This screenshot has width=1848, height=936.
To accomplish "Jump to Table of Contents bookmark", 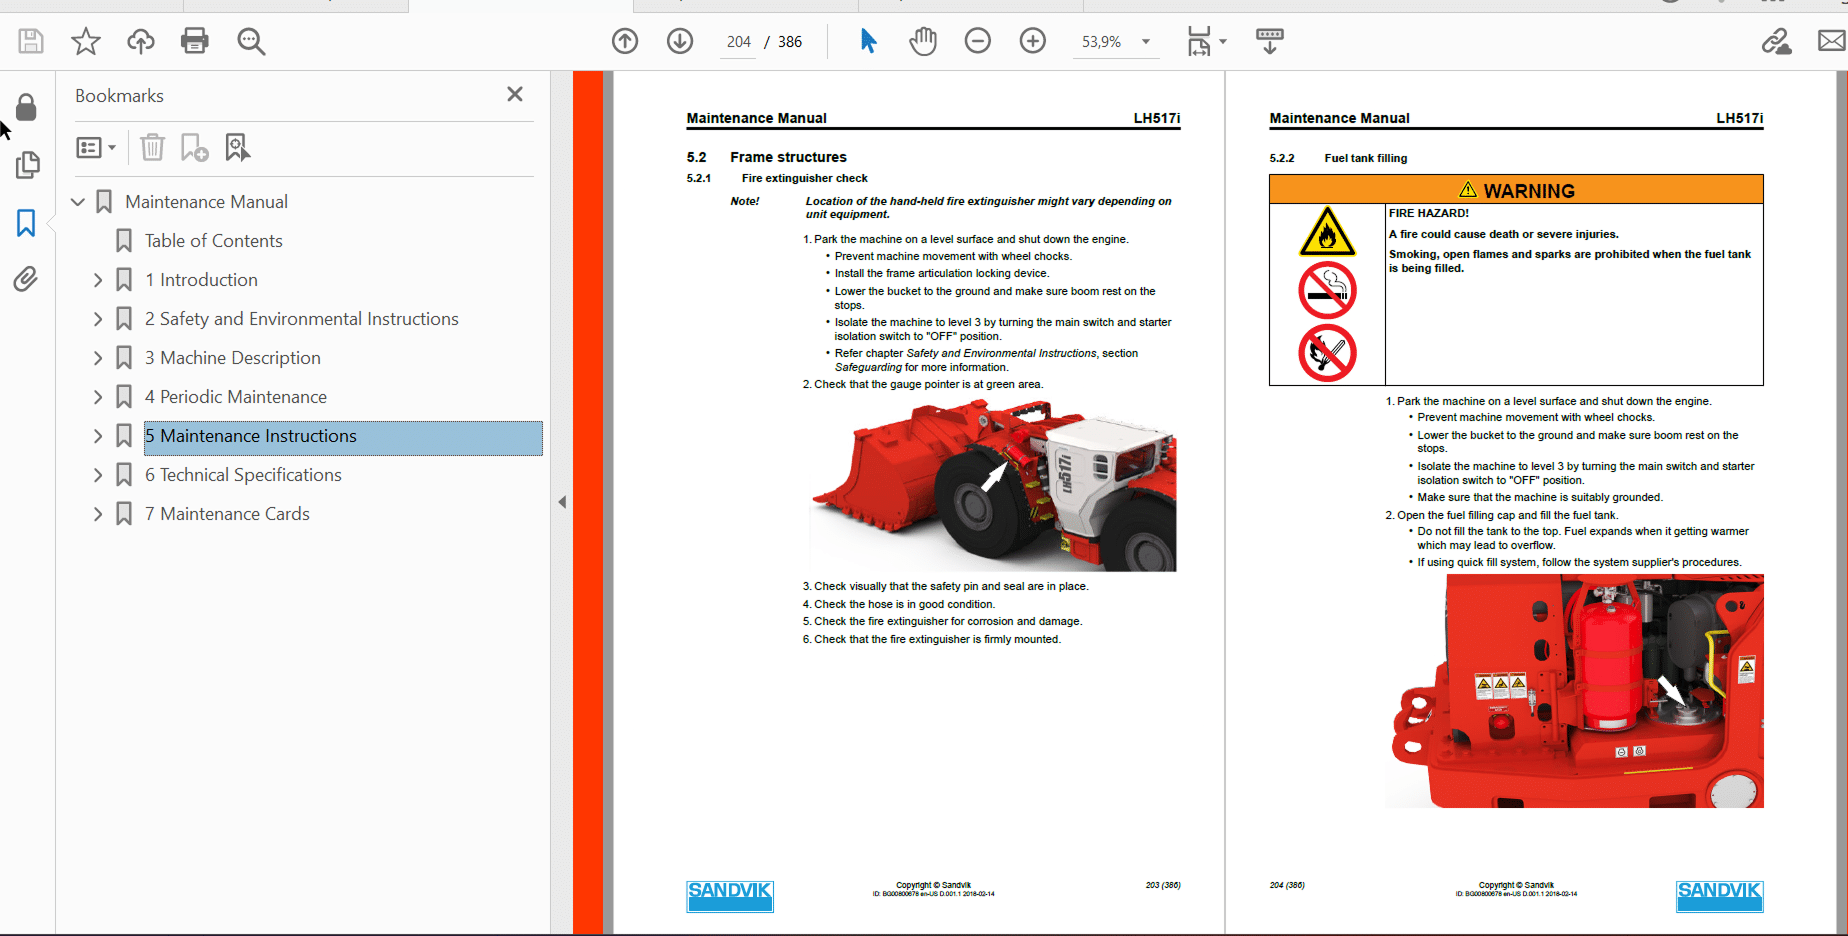I will click(213, 241).
